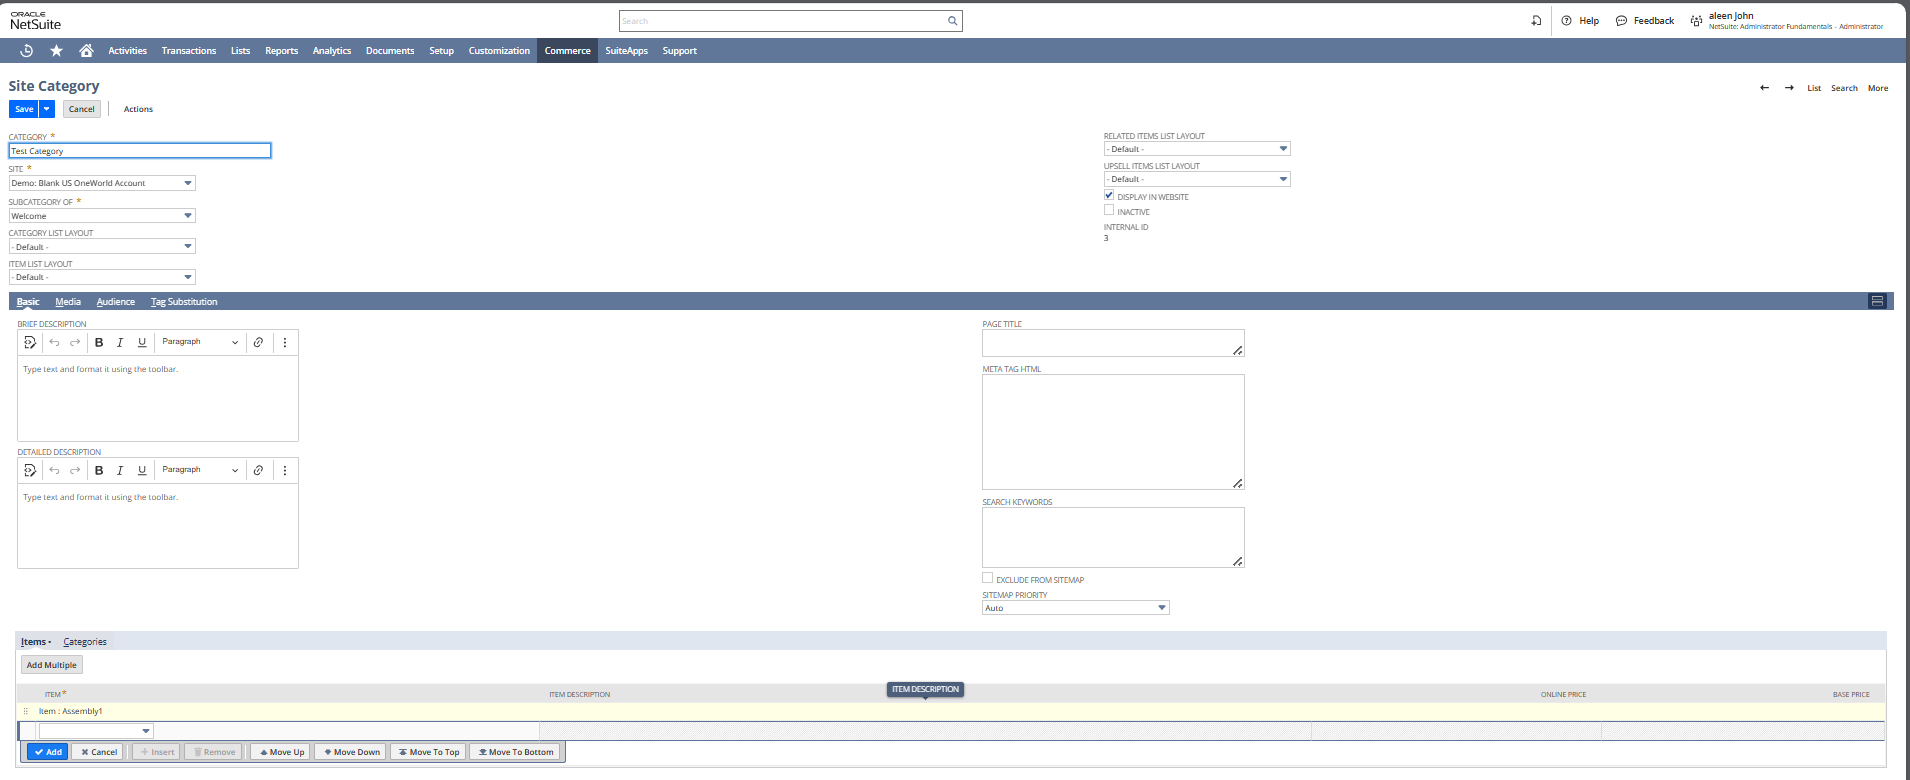
Task: Enable Exclude From Sitemap checkbox
Action: pyautogui.click(x=988, y=579)
